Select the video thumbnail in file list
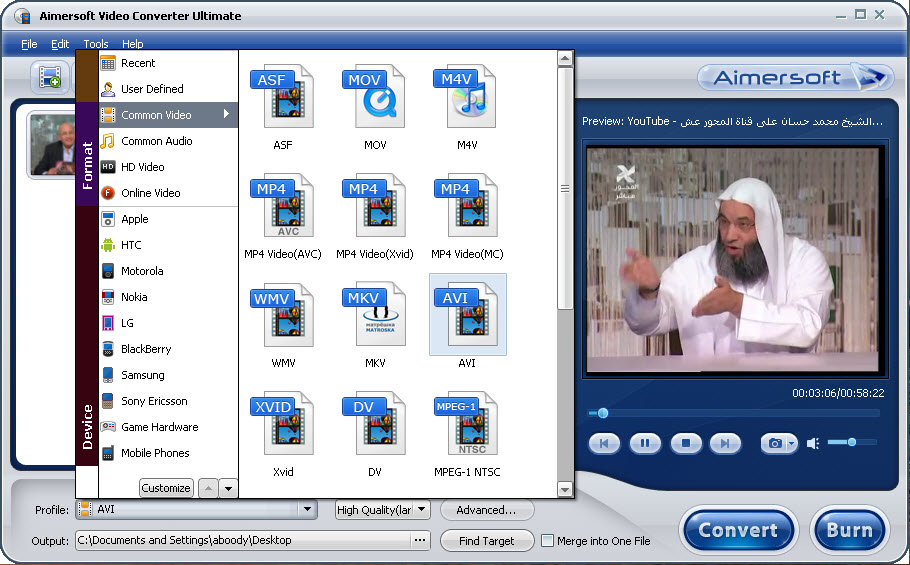910x565 pixels. click(52, 145)
